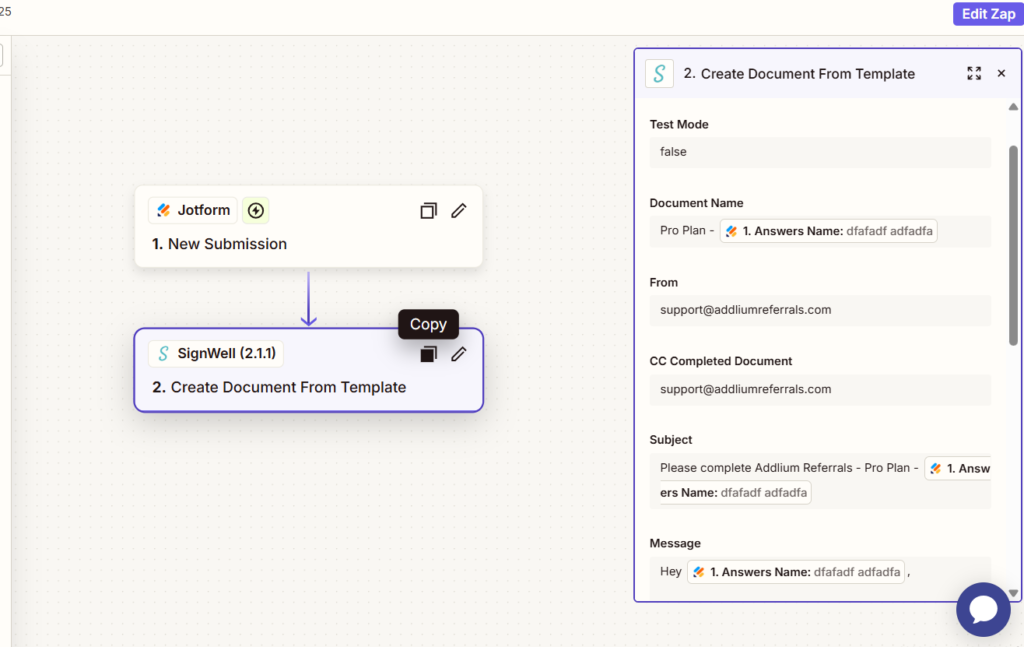Copy the SignWell step
Image resolution: width=1024 pixels, height=647 pixels.
pyautogui.click(x=428, y=355)
